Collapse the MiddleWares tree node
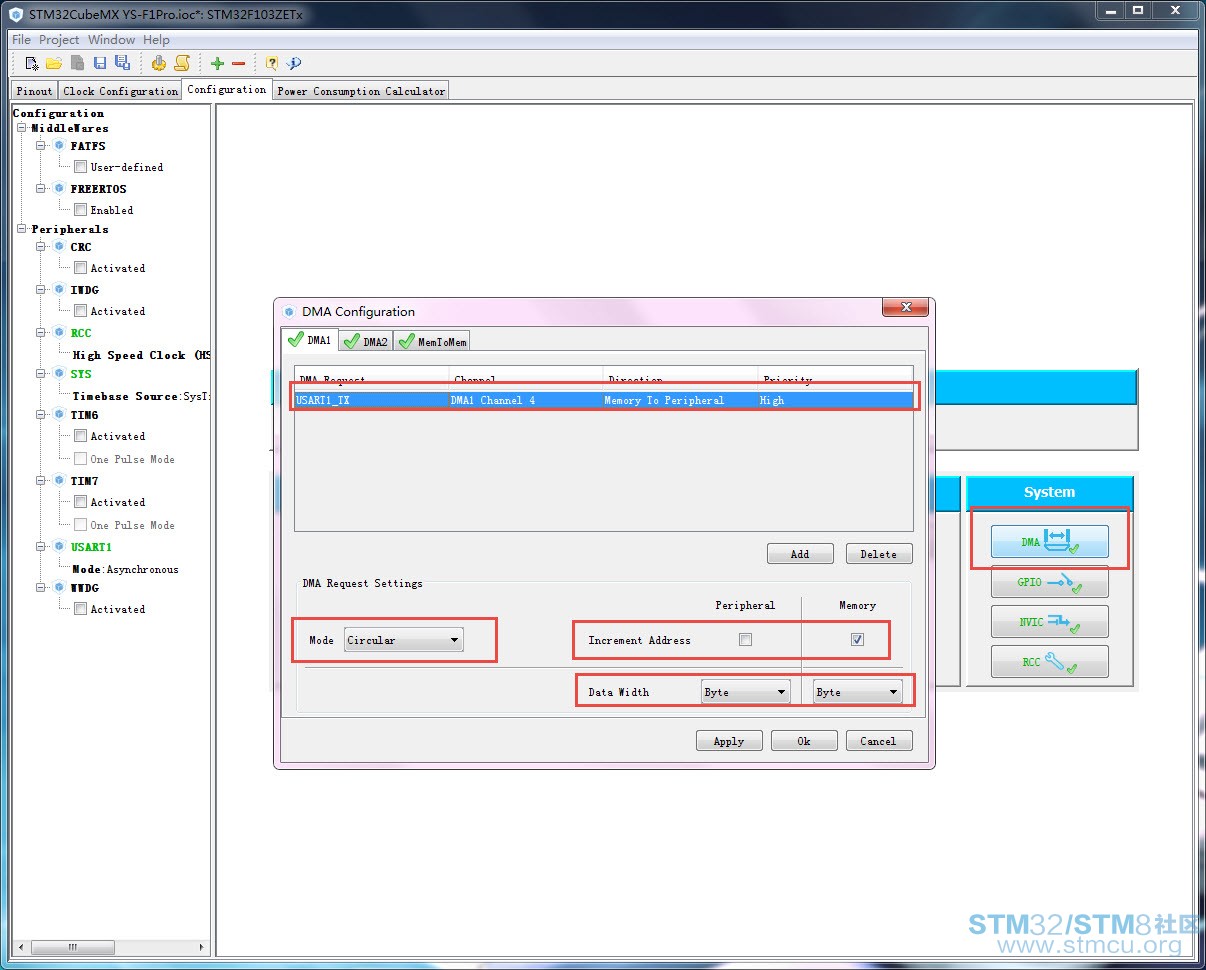1206x970 pixels. click(22, 128)
